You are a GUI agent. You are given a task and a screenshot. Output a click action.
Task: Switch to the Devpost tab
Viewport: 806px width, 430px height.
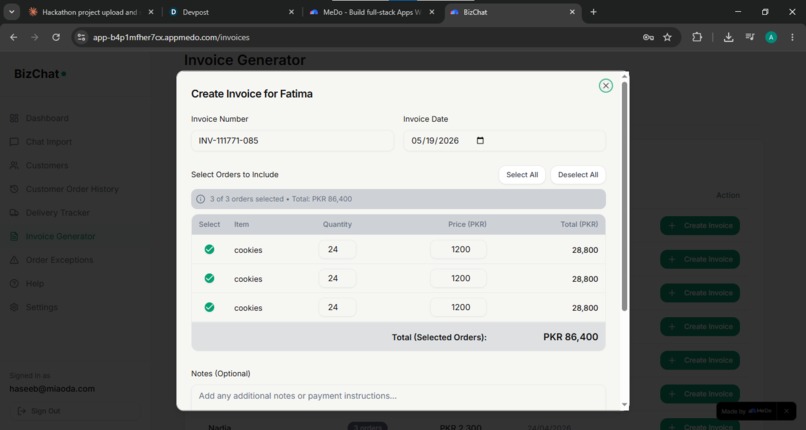232,12
